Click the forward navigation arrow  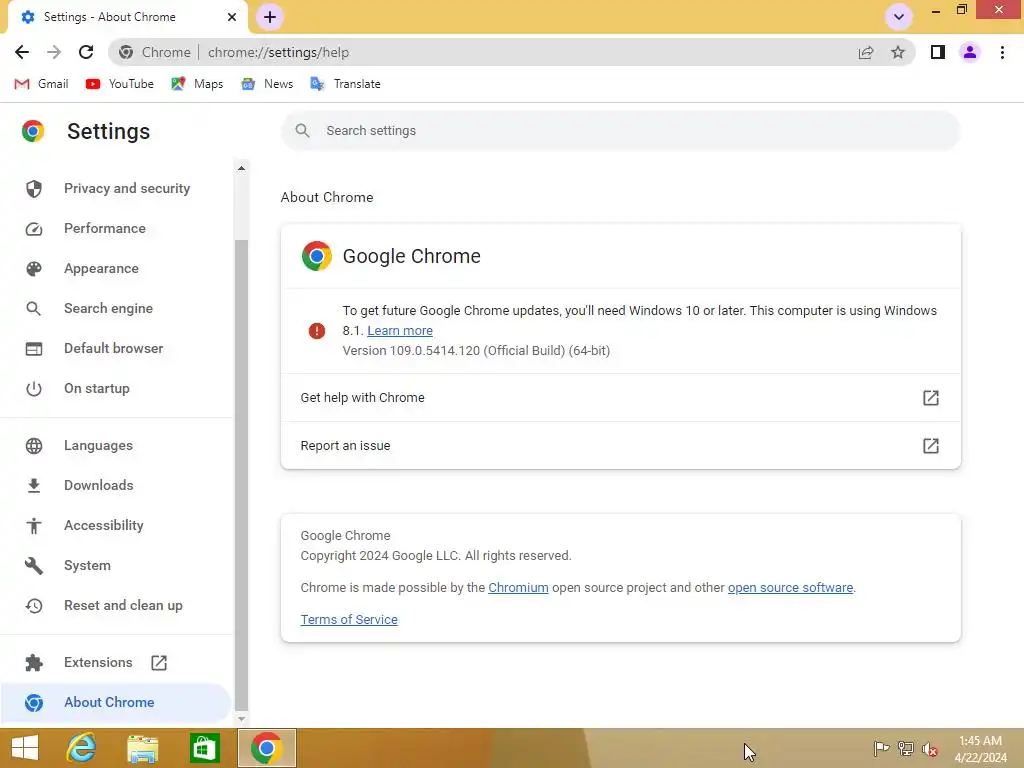54,52
